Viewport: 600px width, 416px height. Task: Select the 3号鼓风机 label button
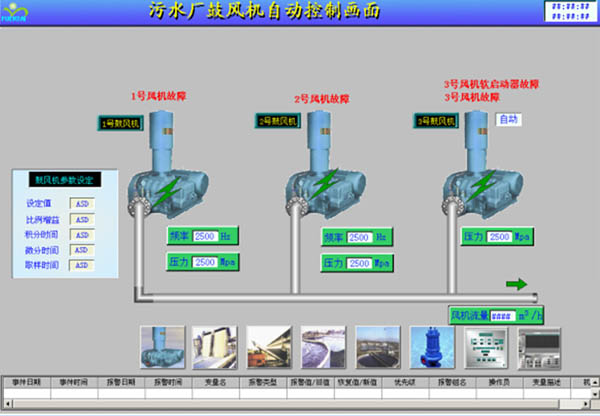click(436, 121)
